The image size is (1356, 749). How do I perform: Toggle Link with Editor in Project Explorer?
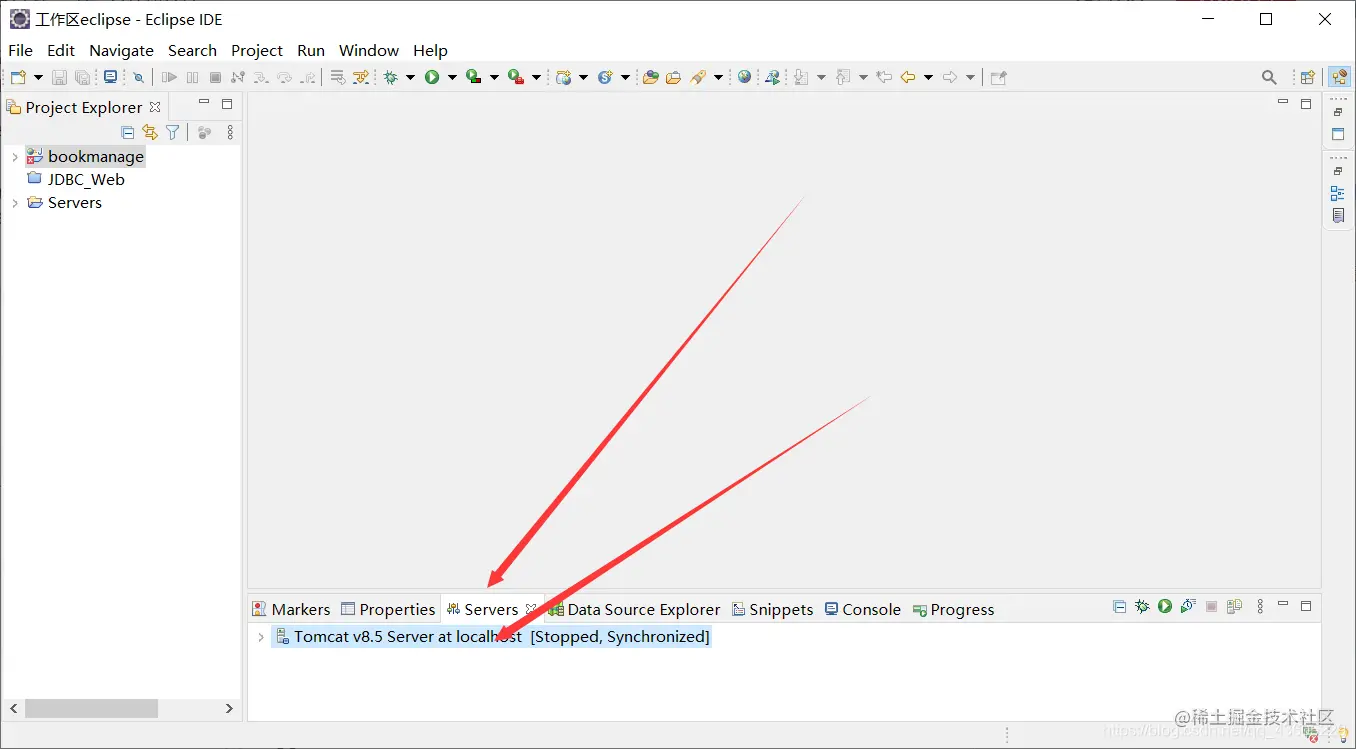coord(150,132)
